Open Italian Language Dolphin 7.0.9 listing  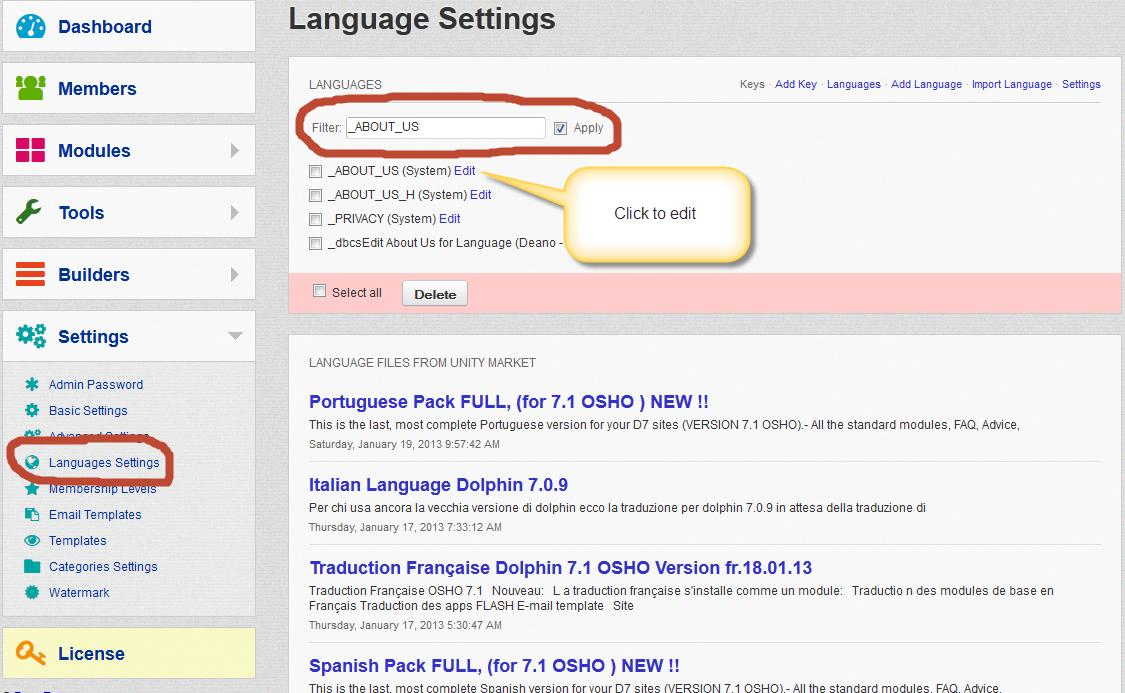pyautogui.click(x=438, y=485)
